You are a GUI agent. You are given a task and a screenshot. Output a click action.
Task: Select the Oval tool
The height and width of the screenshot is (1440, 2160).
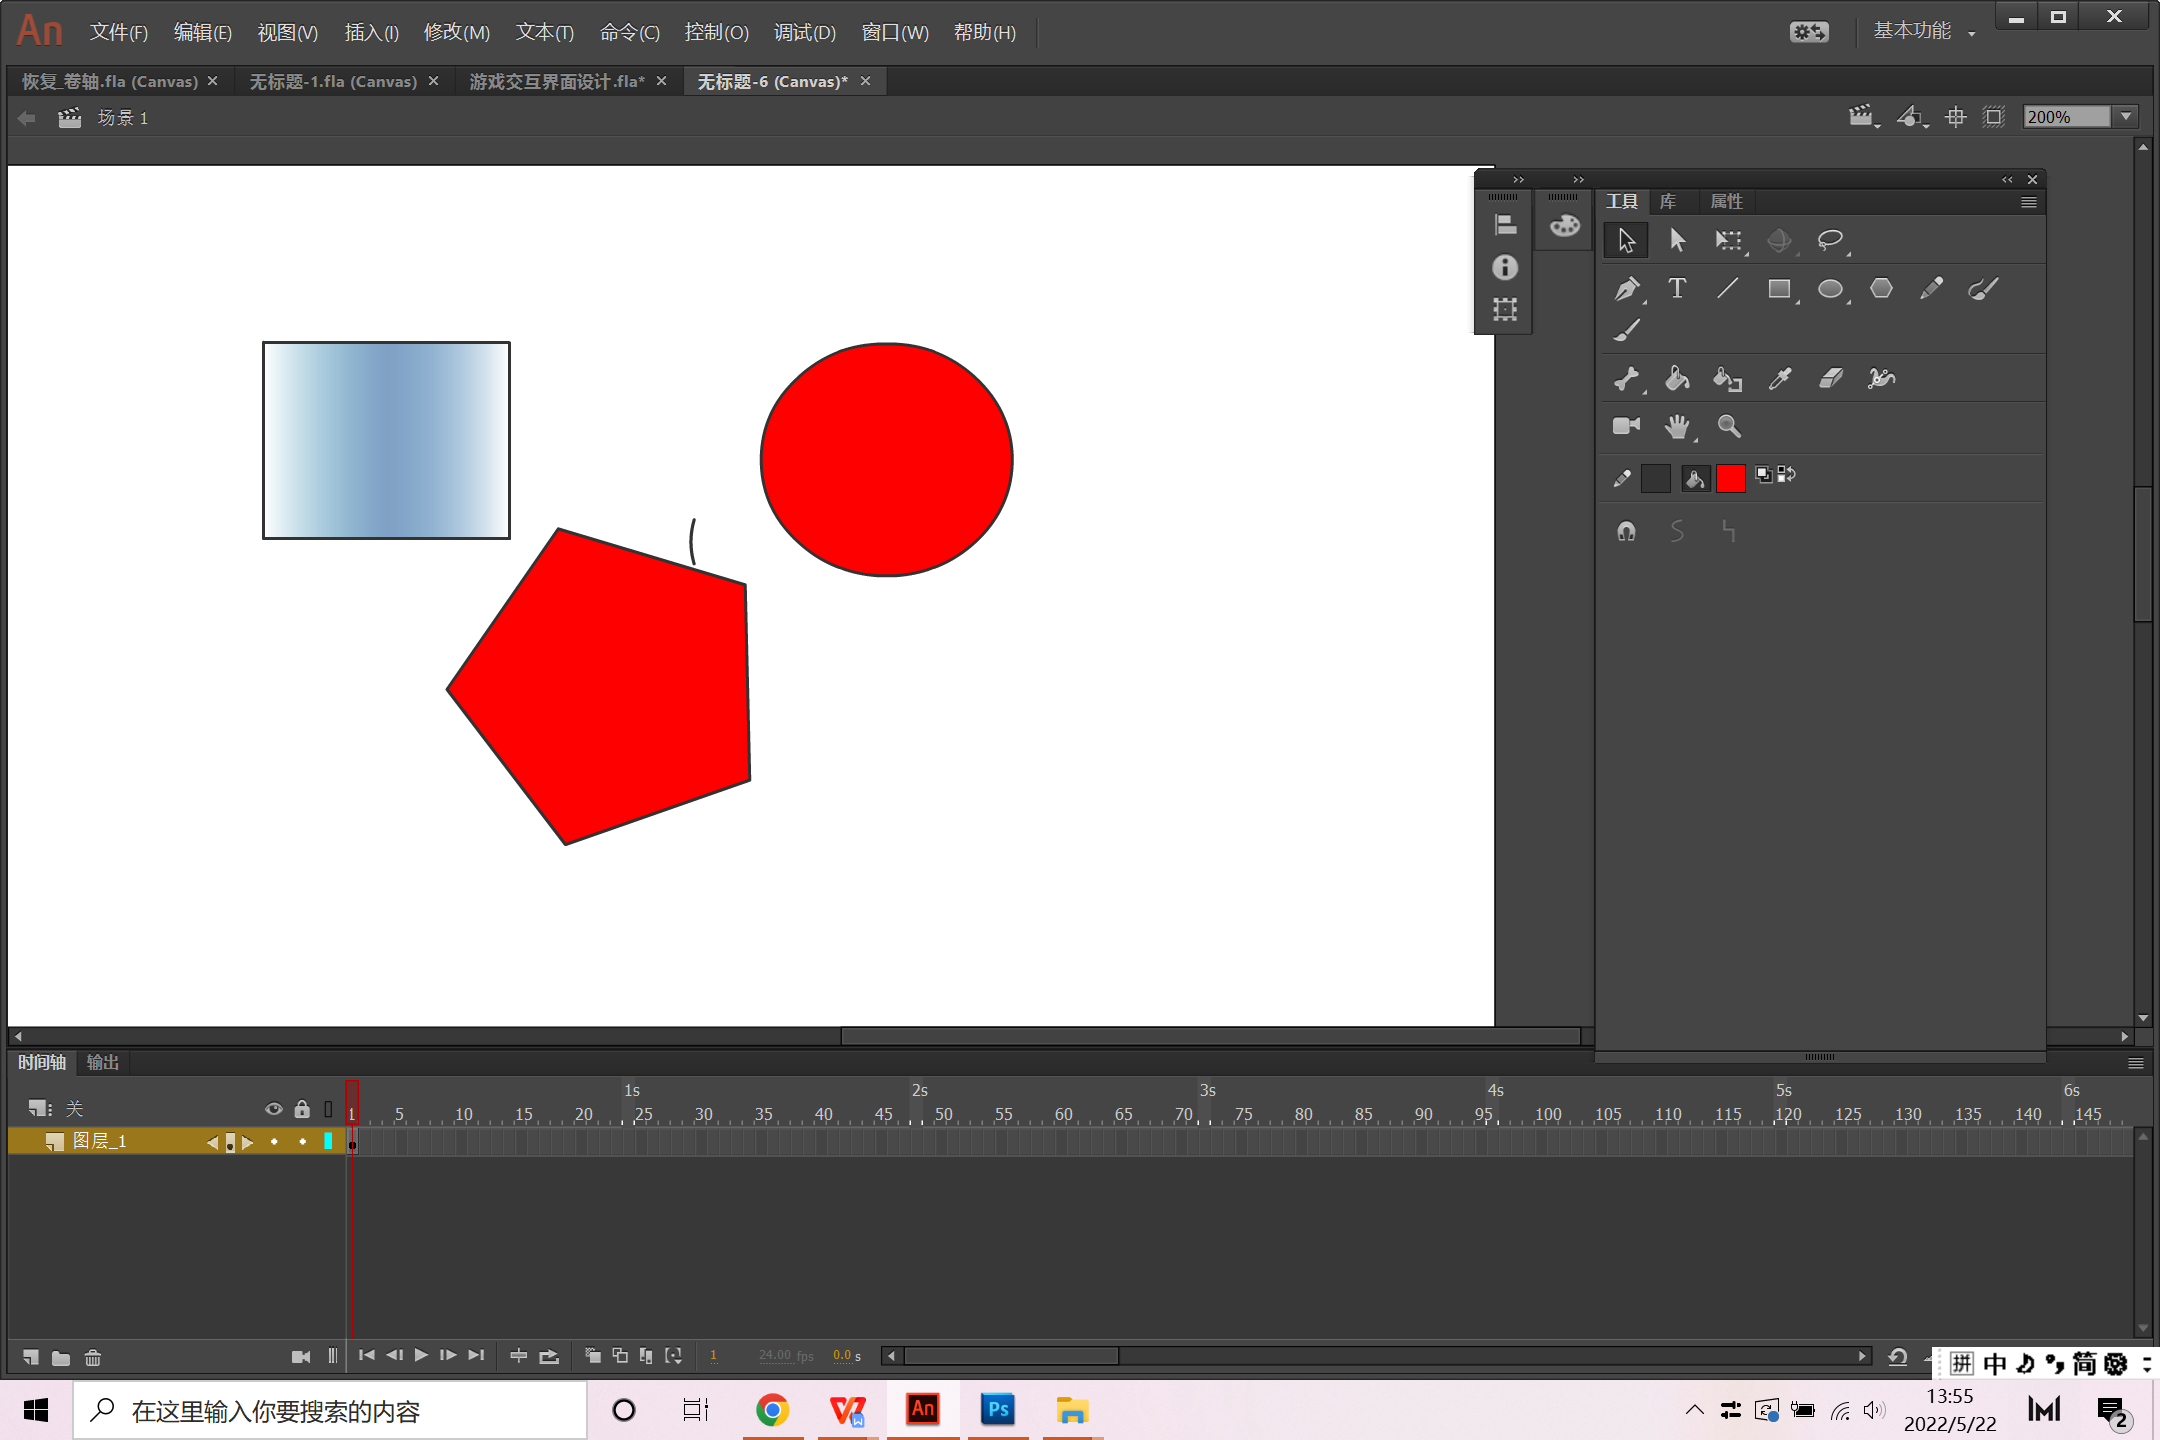click(x=1830, y=289)
